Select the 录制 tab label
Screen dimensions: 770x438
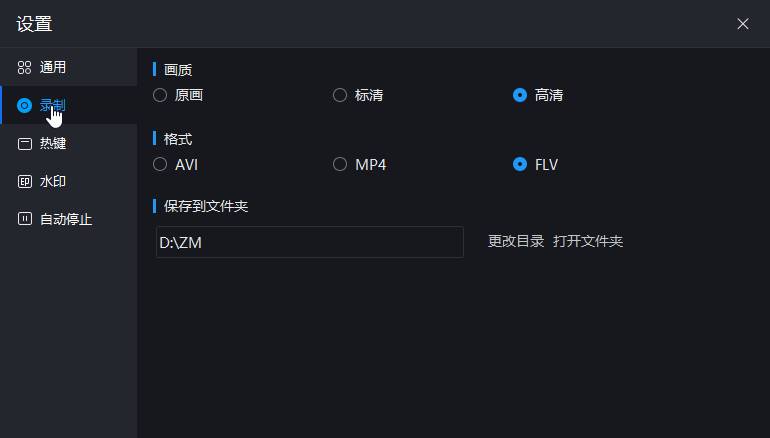tap(53, 105)
